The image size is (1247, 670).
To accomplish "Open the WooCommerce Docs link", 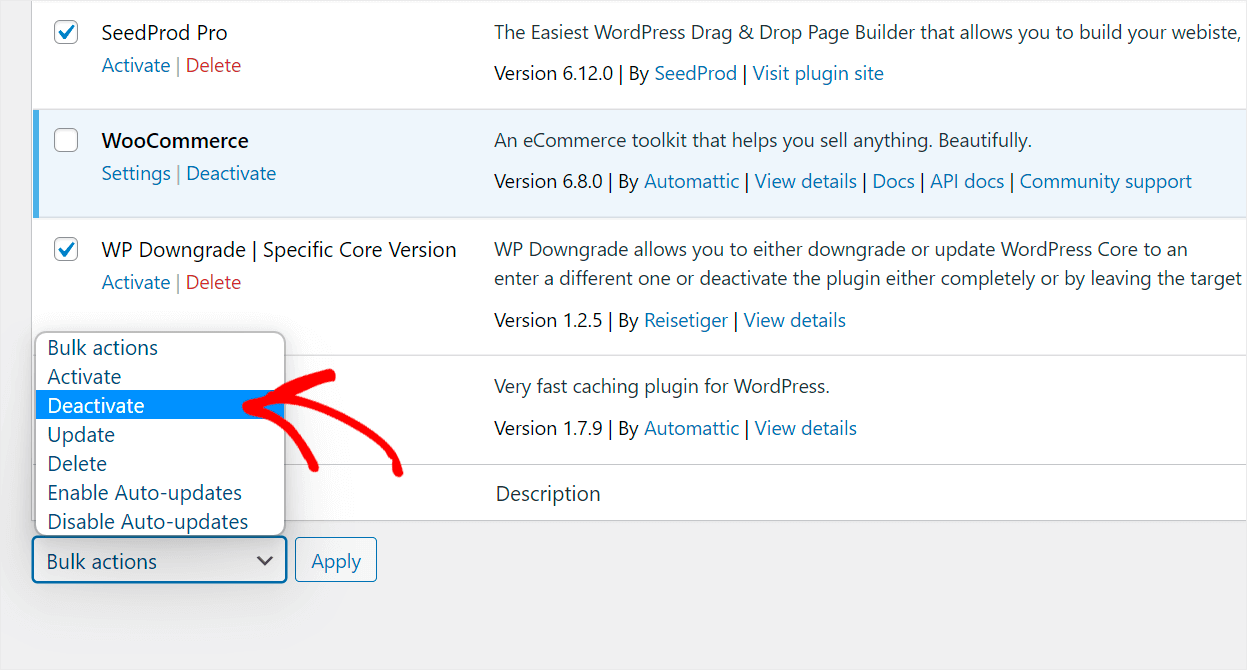I will coord(894,181).
